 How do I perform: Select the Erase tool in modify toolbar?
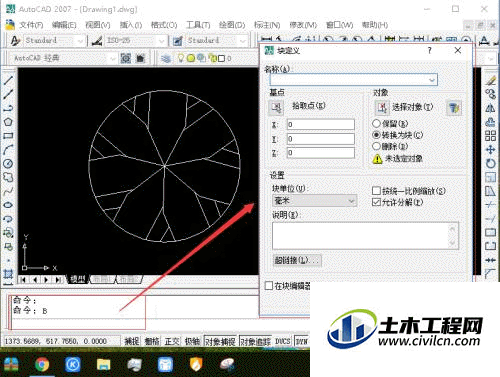(x=490, y=80)
